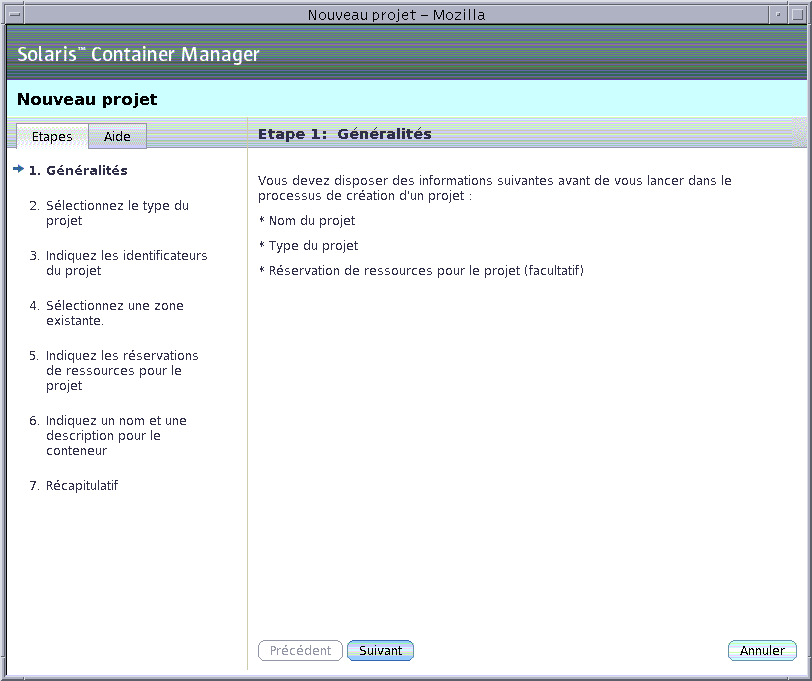812x681 pixels.
Task: Click the Solaris Container Manager banner title
Action: [x=138, y=54]
